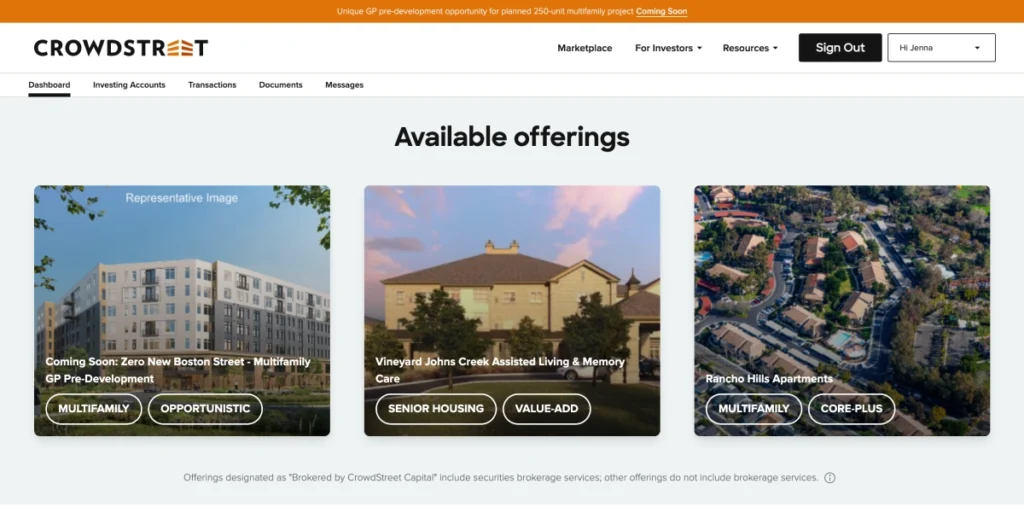View the Messages tab
The height and width of the screenshot is (507, 1024).
pos(344,85)
